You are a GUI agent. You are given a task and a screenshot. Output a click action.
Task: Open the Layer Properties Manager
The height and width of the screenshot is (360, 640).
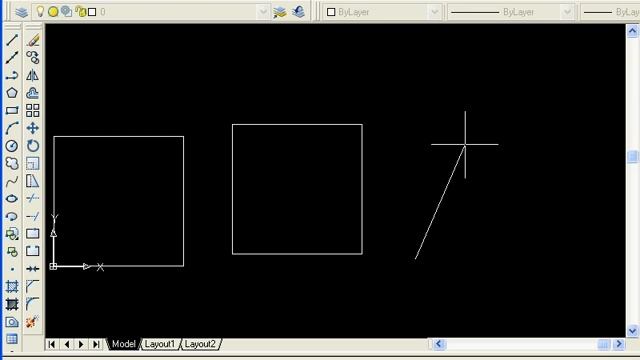click(21, 12)
